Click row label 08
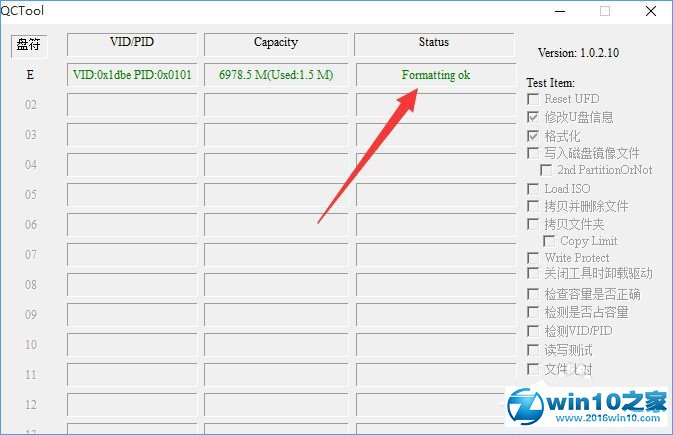 click(x=31, y=285)
